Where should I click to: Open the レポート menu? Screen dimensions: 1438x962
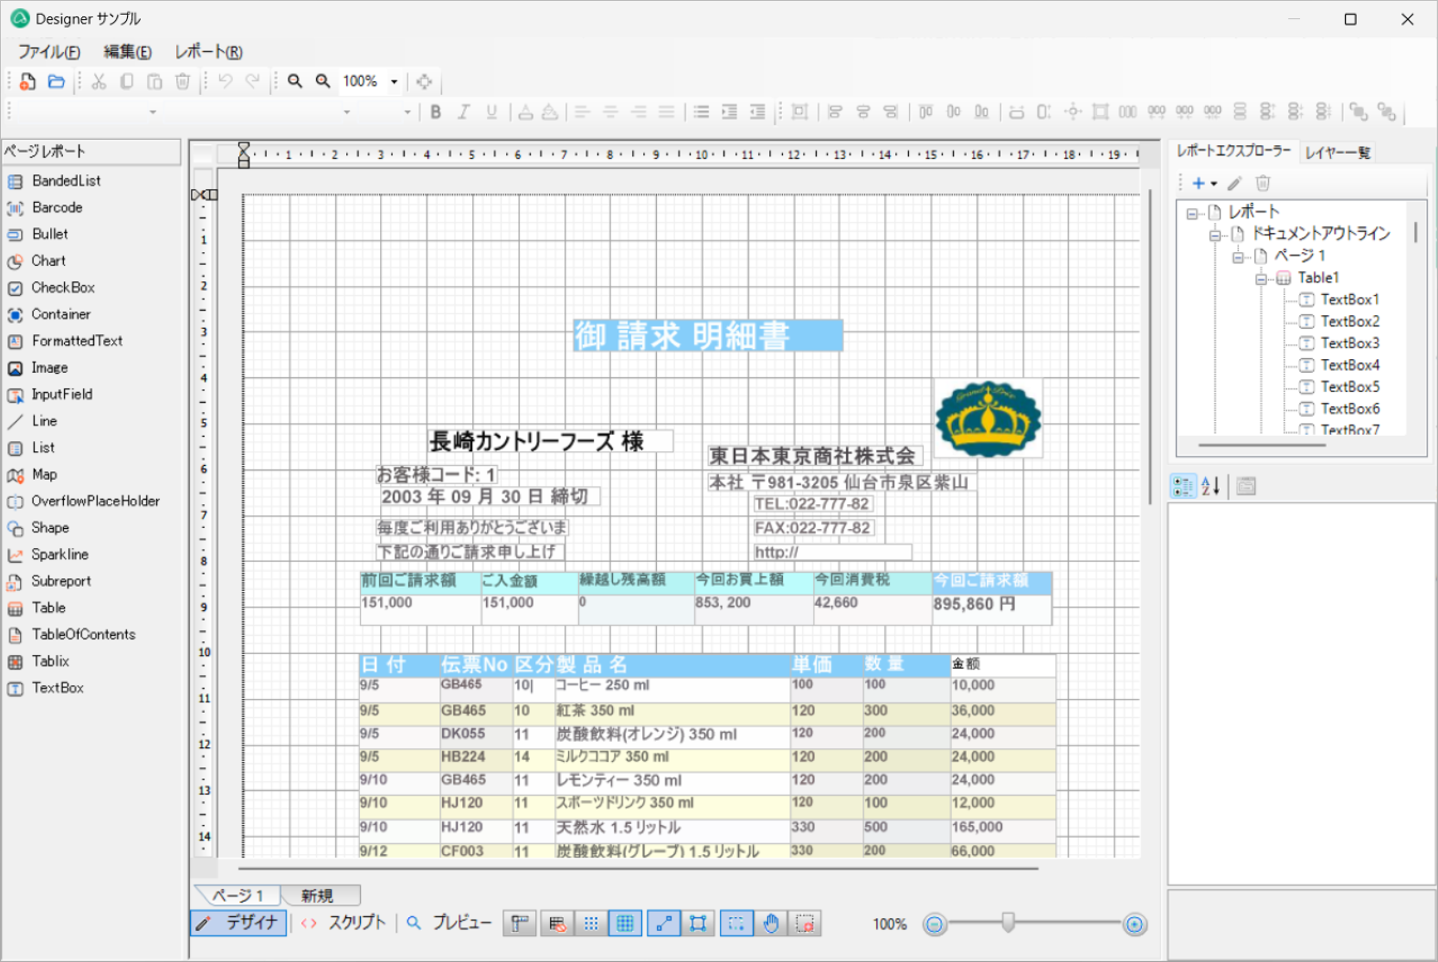click(208, 52)
